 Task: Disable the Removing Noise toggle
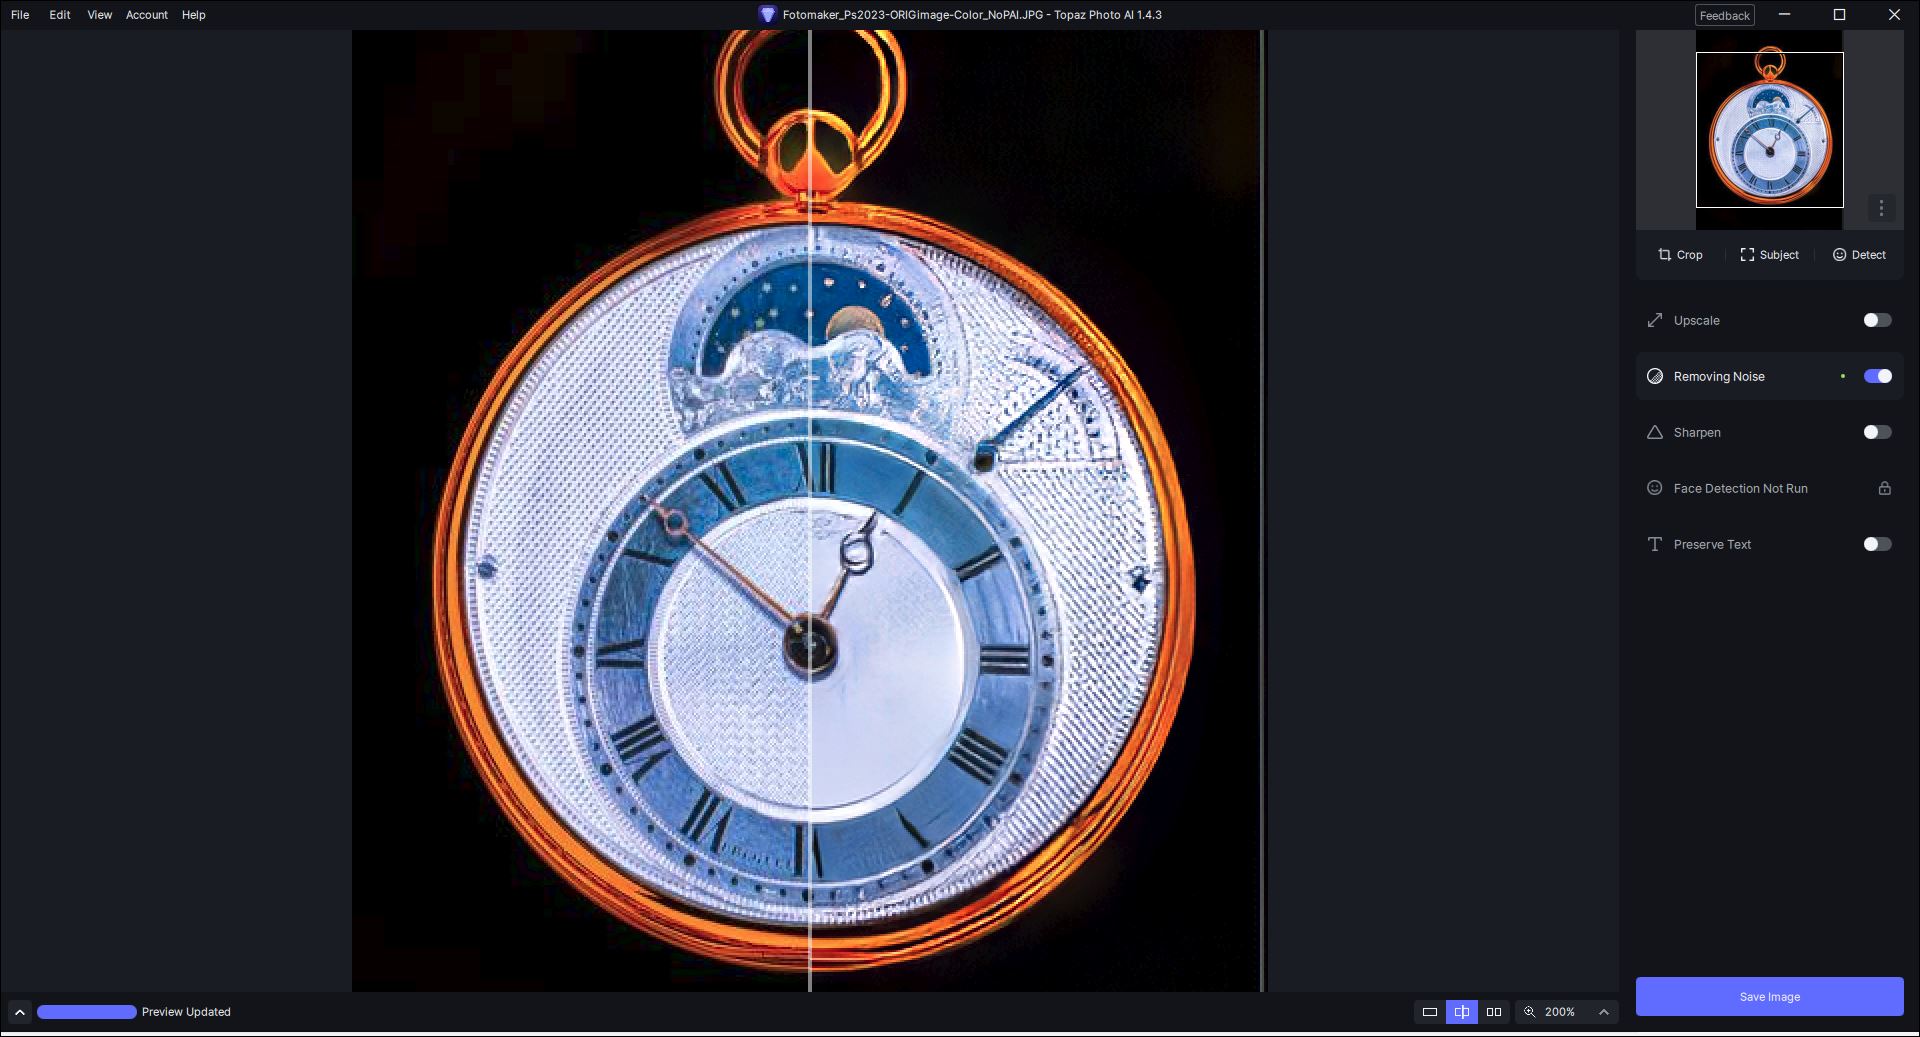[1877, 377]
